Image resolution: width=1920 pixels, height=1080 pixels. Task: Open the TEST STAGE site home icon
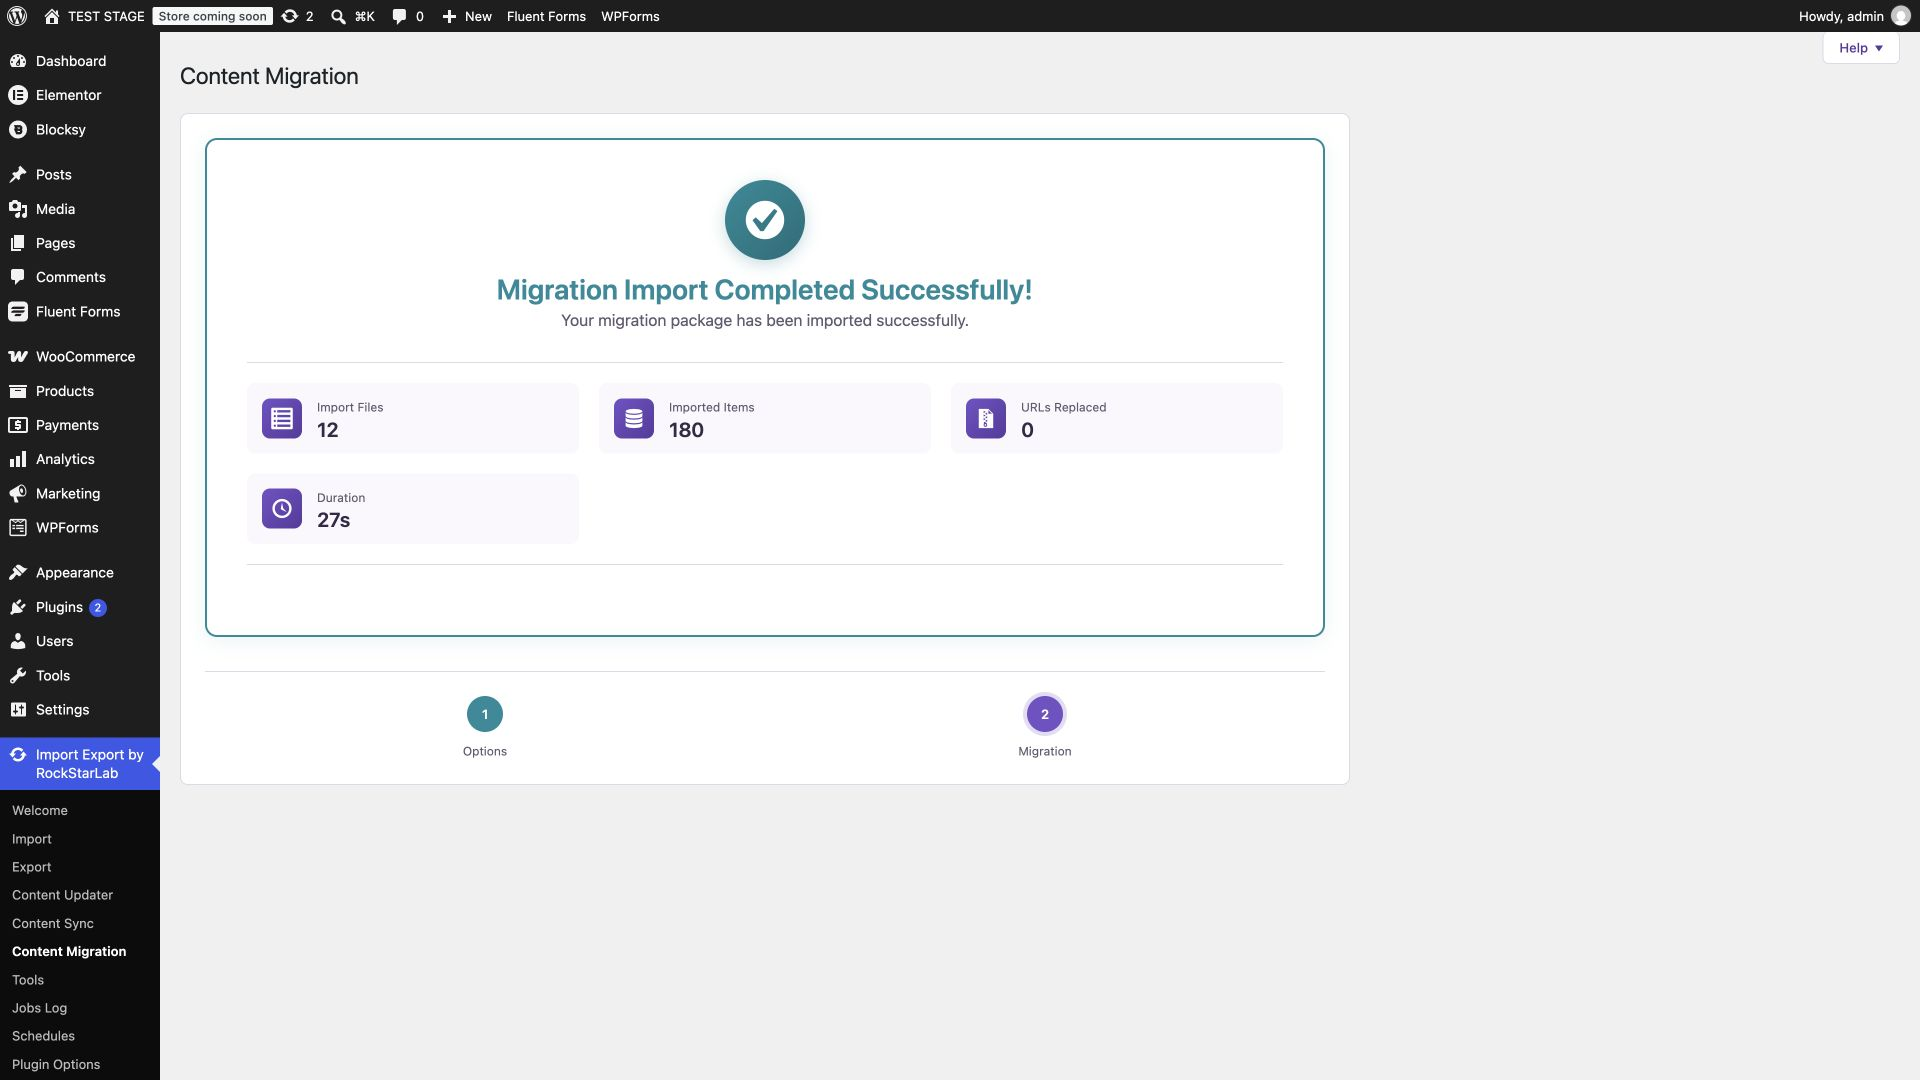52,16
